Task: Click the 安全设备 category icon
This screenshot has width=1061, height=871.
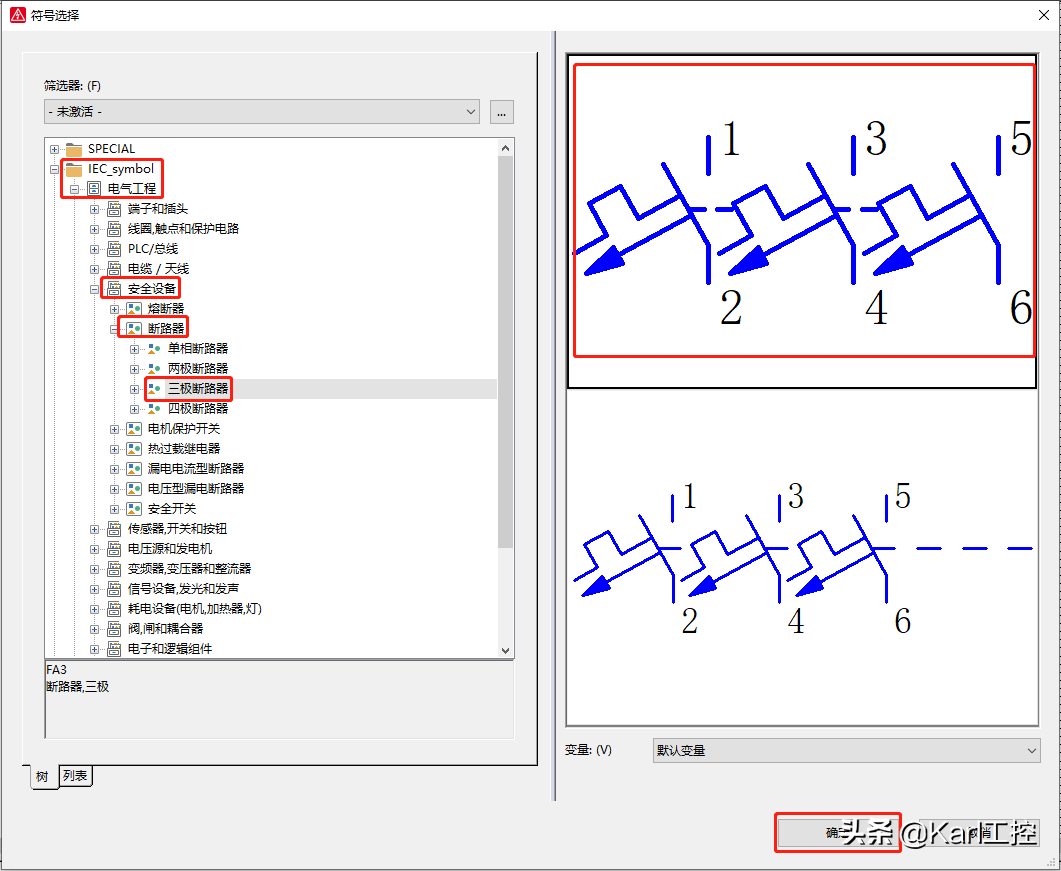Action: pyautogui.click(x=114, y=289)
